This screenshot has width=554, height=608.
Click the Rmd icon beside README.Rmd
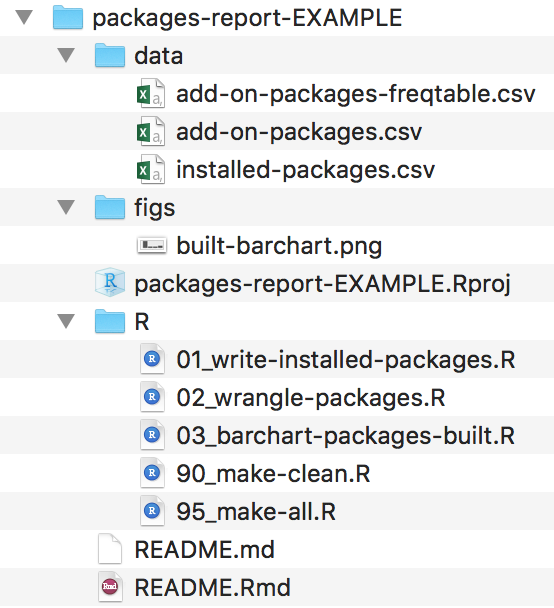coord(110,587)
